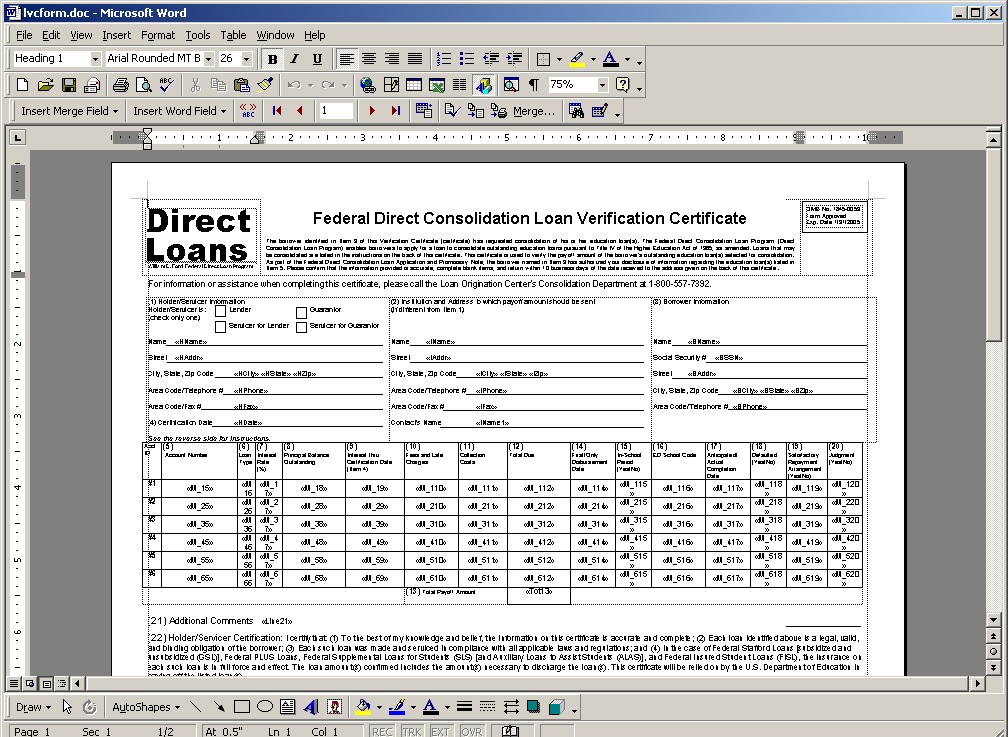Open the Edit menu
1008x737 pixels.
tap(51, 35)
